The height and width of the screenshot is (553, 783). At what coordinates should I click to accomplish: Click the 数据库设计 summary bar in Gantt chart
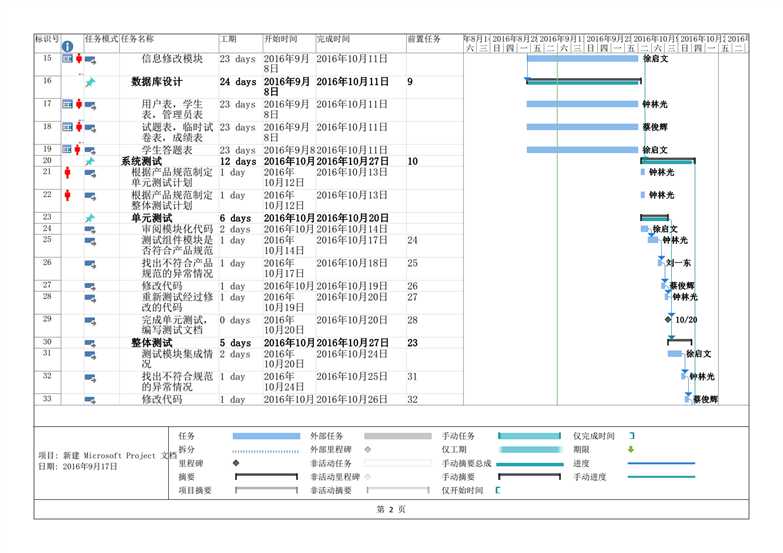(x=584, y=81)
